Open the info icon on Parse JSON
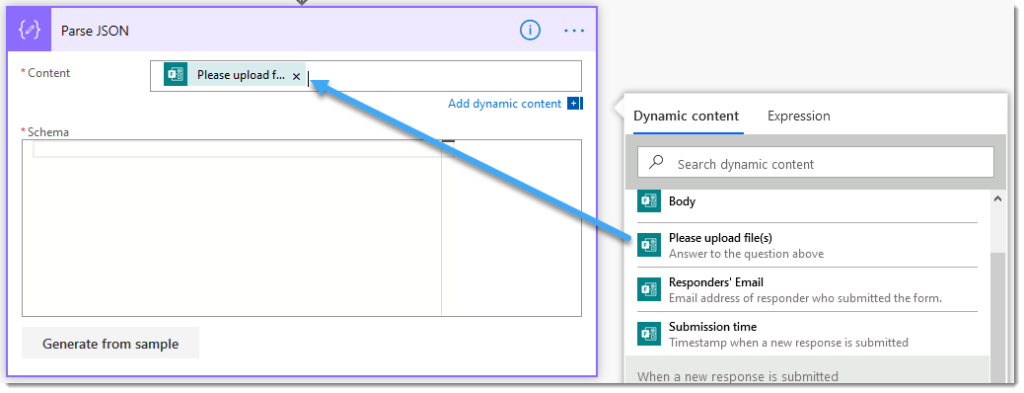 click(x=530, y=30)
